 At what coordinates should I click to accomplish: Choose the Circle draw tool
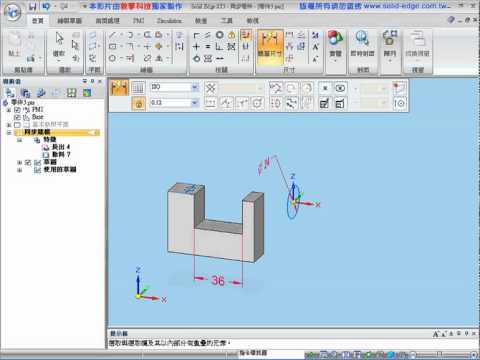[x=113, y=58]
